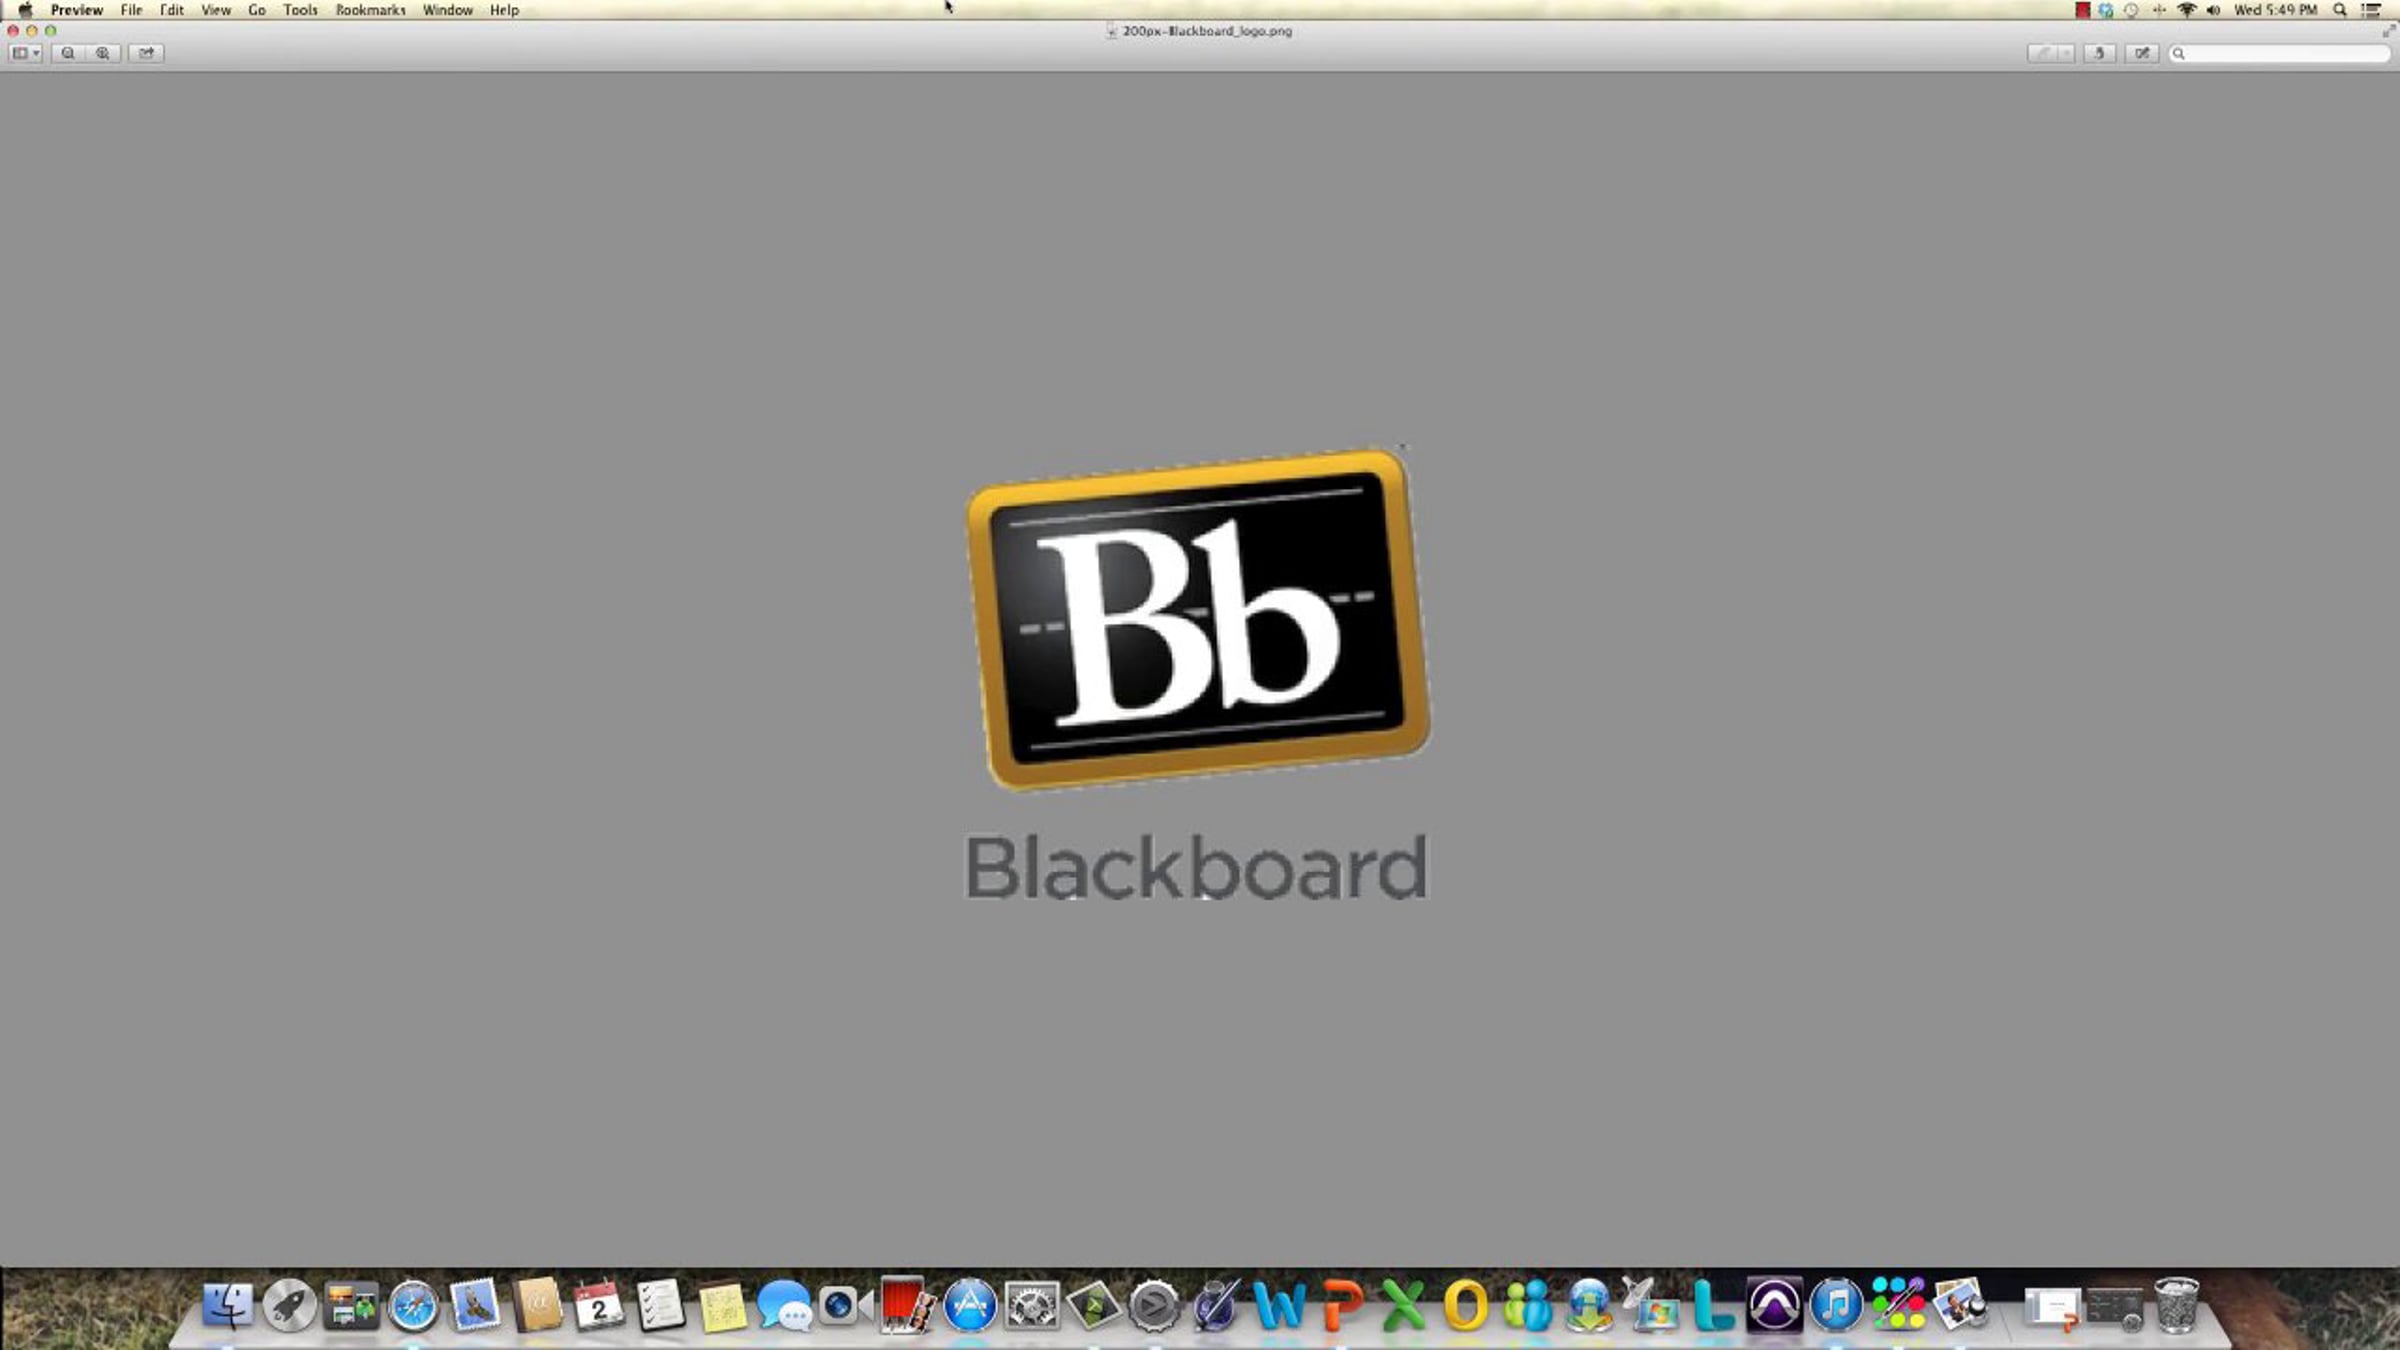Open the Bookmarks menu

click(x=370, y=10)
